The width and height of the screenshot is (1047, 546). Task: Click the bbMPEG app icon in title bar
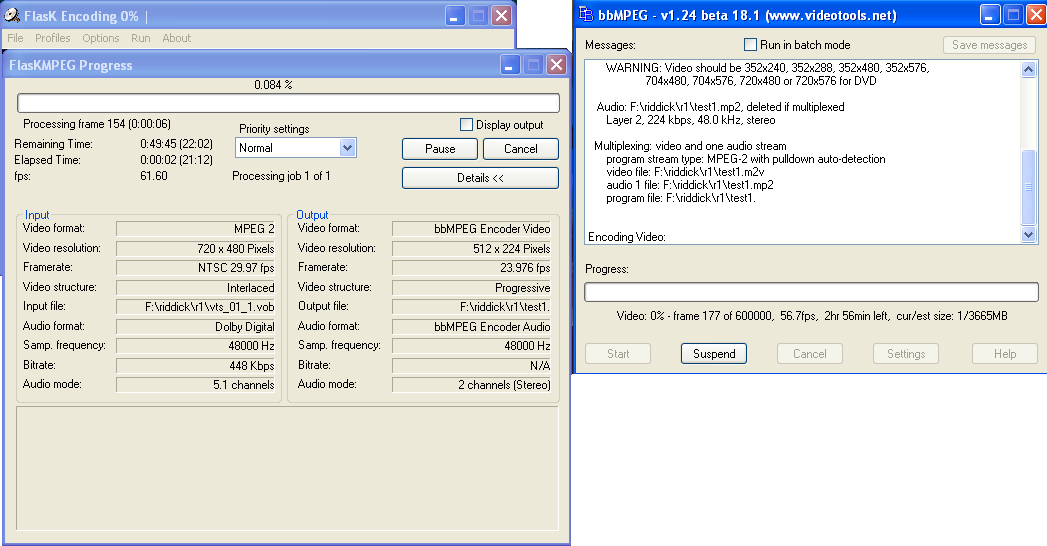[x=586, y=14]
